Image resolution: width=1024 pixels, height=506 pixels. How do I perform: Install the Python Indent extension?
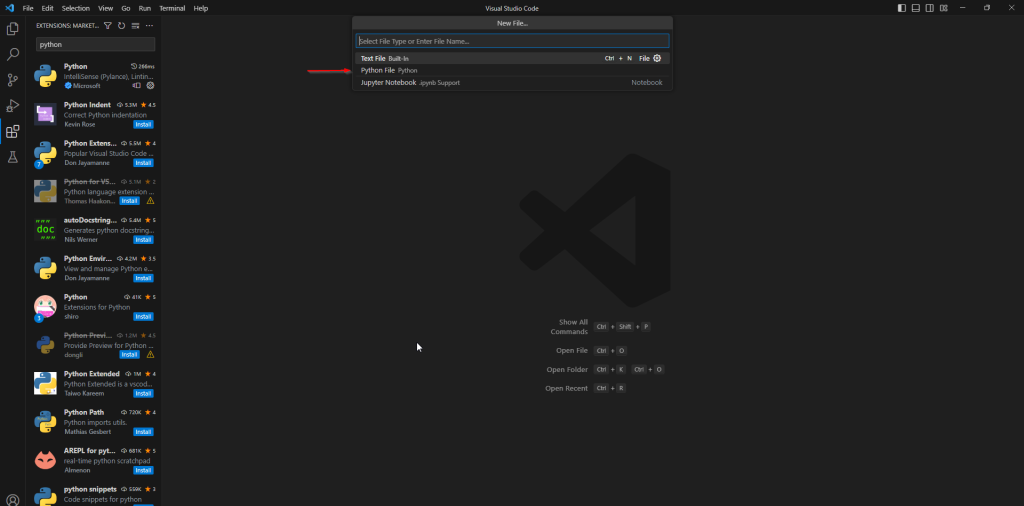tap(143, 124)
